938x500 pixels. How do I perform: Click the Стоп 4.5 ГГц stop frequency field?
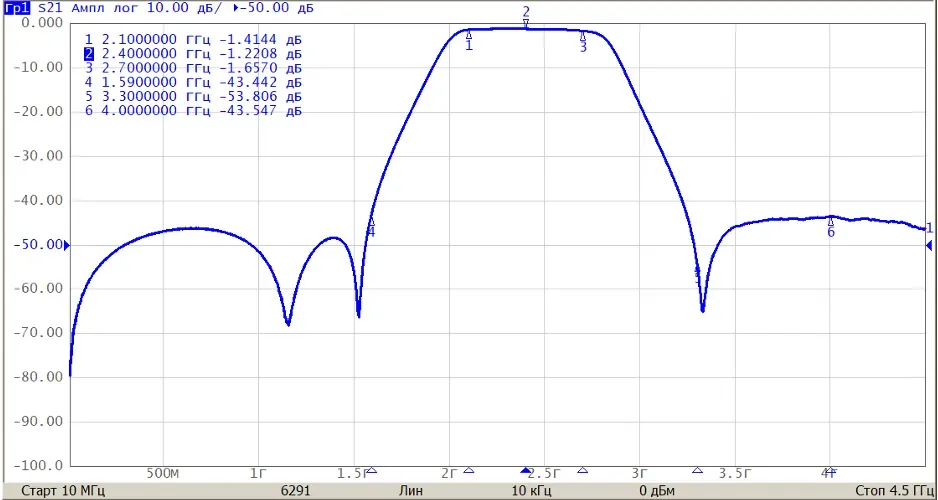(x=894, y=491)
